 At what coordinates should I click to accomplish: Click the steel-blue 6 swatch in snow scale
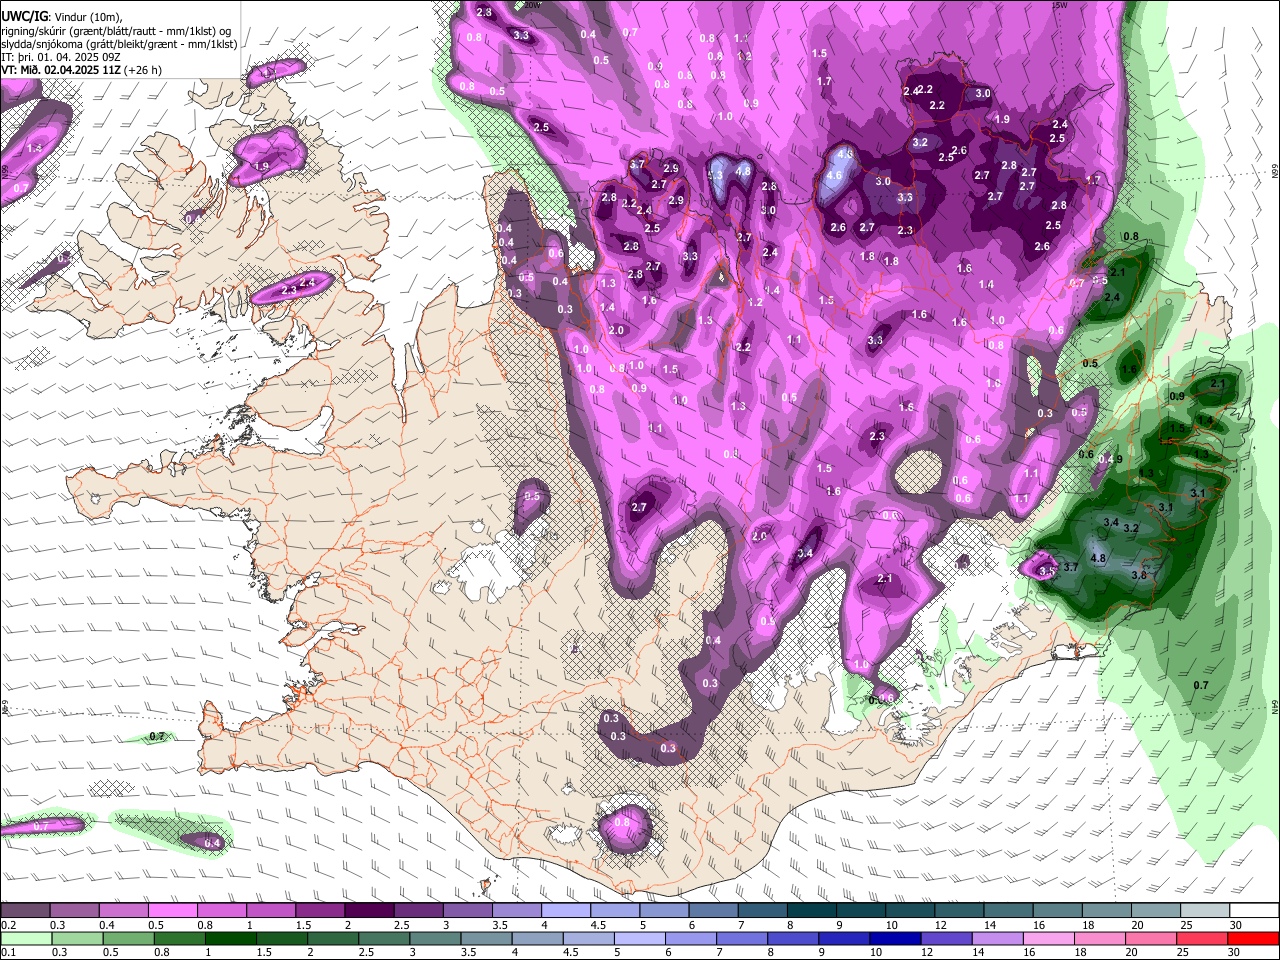click(x=714, y=911)
